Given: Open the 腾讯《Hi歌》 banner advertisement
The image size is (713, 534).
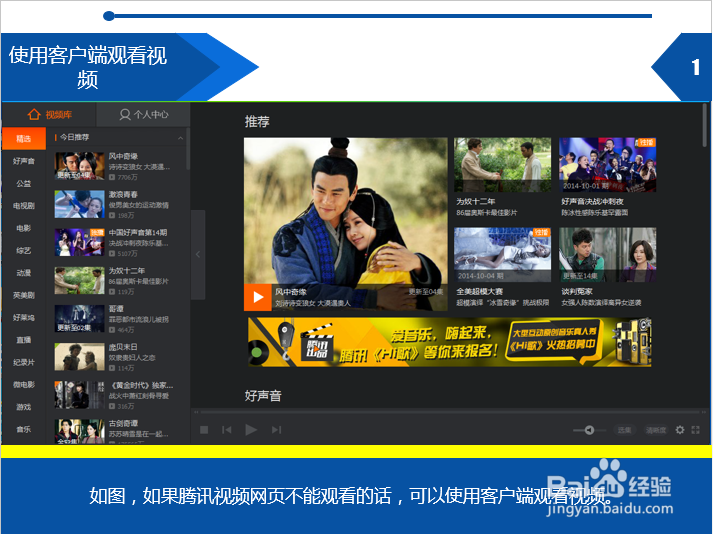Looking at the screenshot, I should coord(450,342).
